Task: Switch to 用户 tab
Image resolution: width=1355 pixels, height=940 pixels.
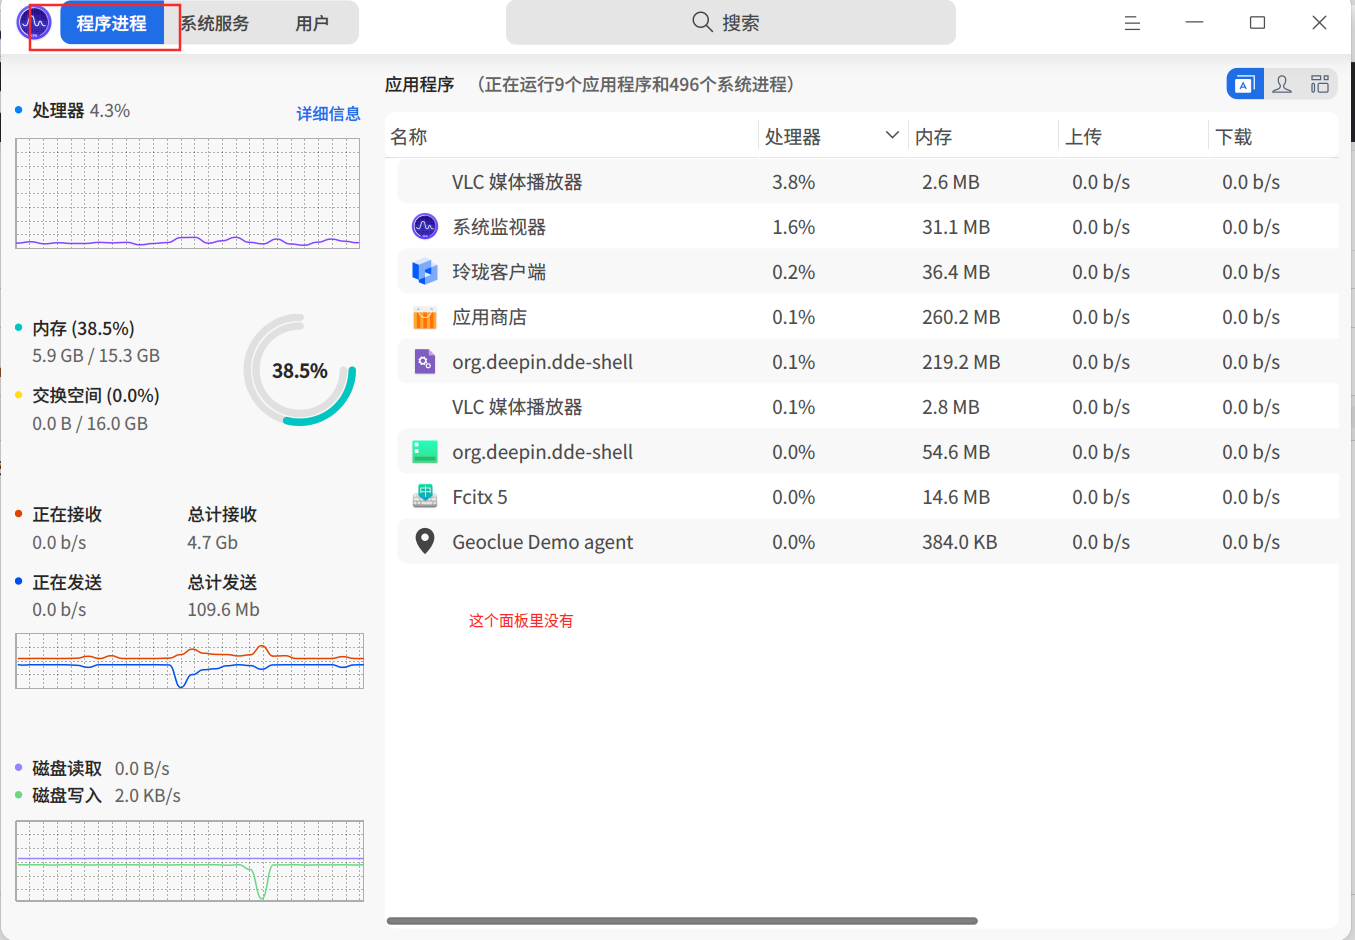Action: tap(312, 23)
